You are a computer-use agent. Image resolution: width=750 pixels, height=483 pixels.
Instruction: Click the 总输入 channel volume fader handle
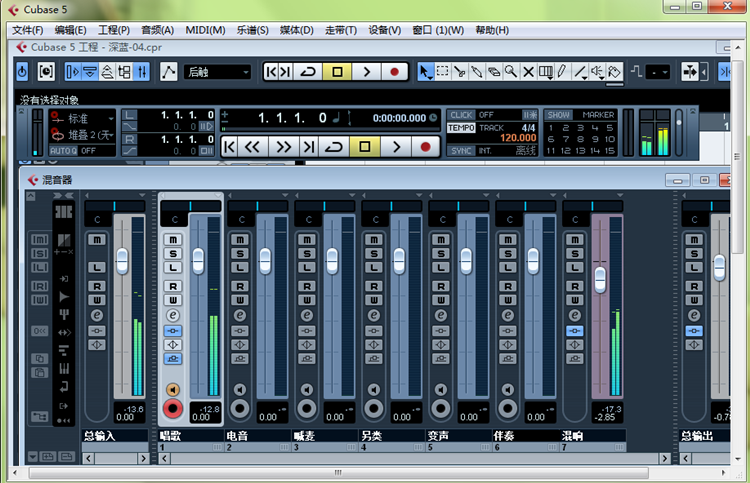(x=122, y=261)
